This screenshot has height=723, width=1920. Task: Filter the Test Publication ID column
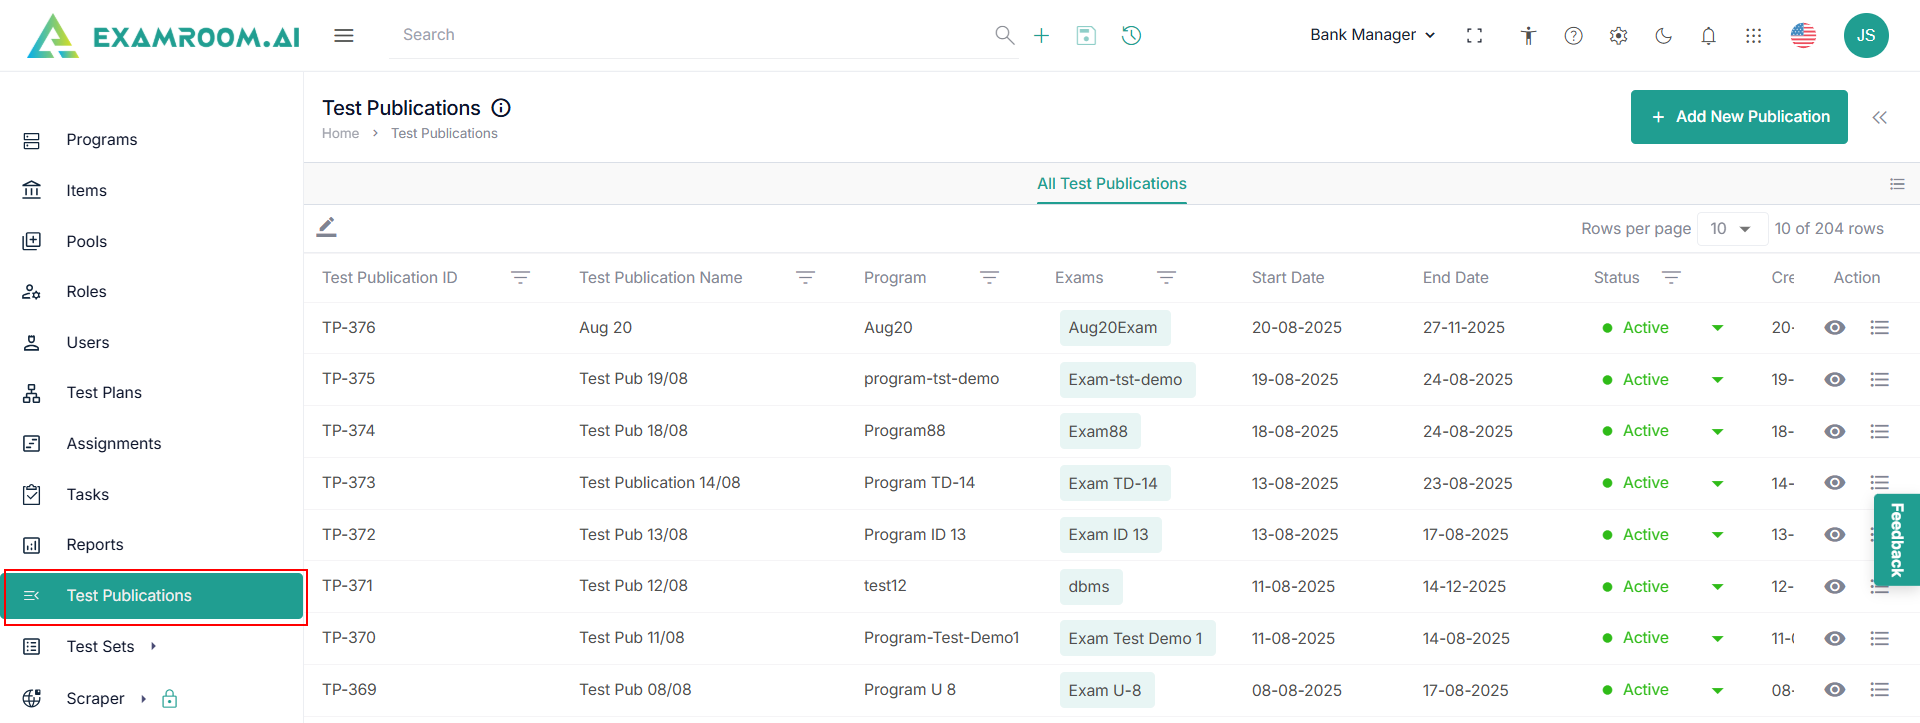(520, 277)
